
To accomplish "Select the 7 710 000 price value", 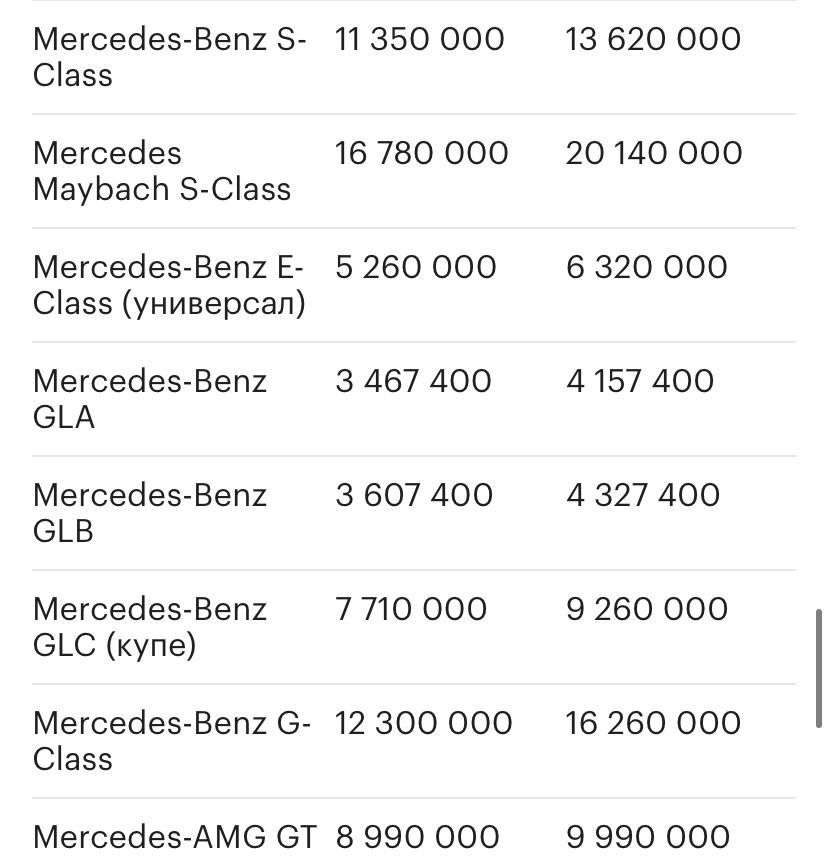I will pos(410,609).
